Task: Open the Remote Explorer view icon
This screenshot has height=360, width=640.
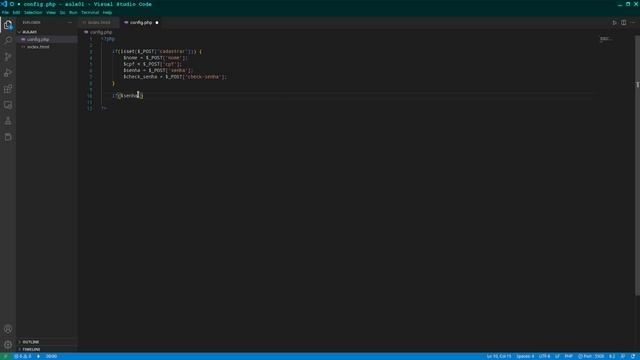Action: pyautogui.click(x=8, y=105)
